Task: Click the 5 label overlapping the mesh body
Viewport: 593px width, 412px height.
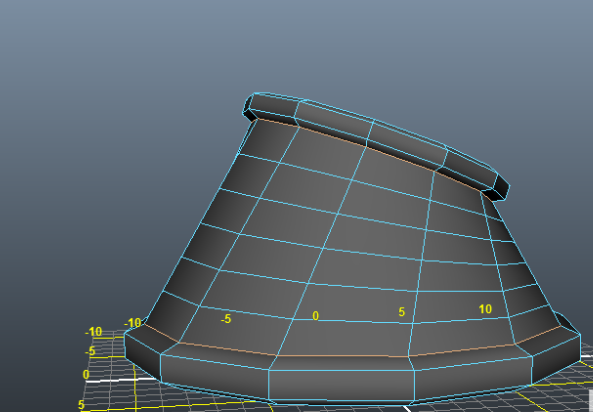Action: [x=402, y=312]
